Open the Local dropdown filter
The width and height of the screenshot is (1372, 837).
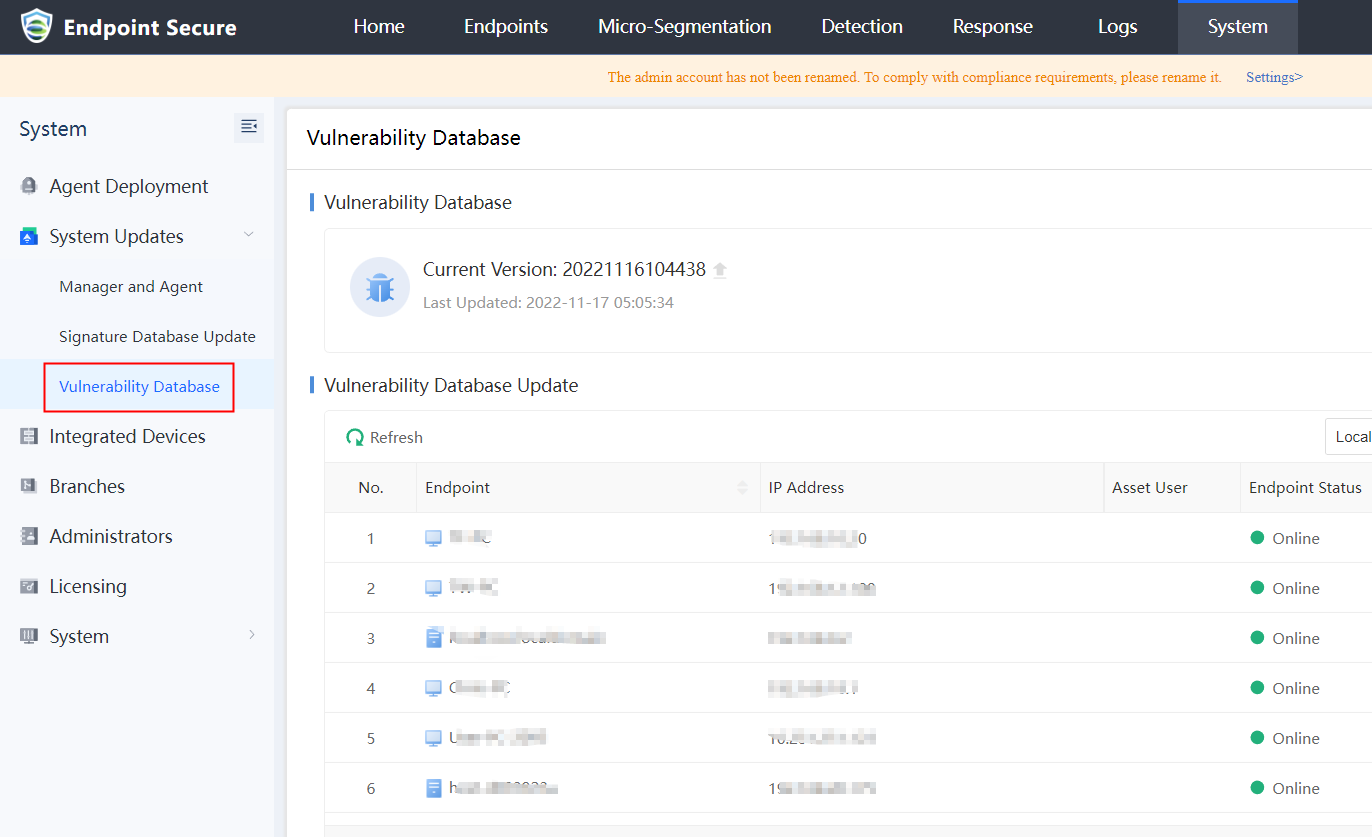pyautogui.click(x=1350, y=437)
